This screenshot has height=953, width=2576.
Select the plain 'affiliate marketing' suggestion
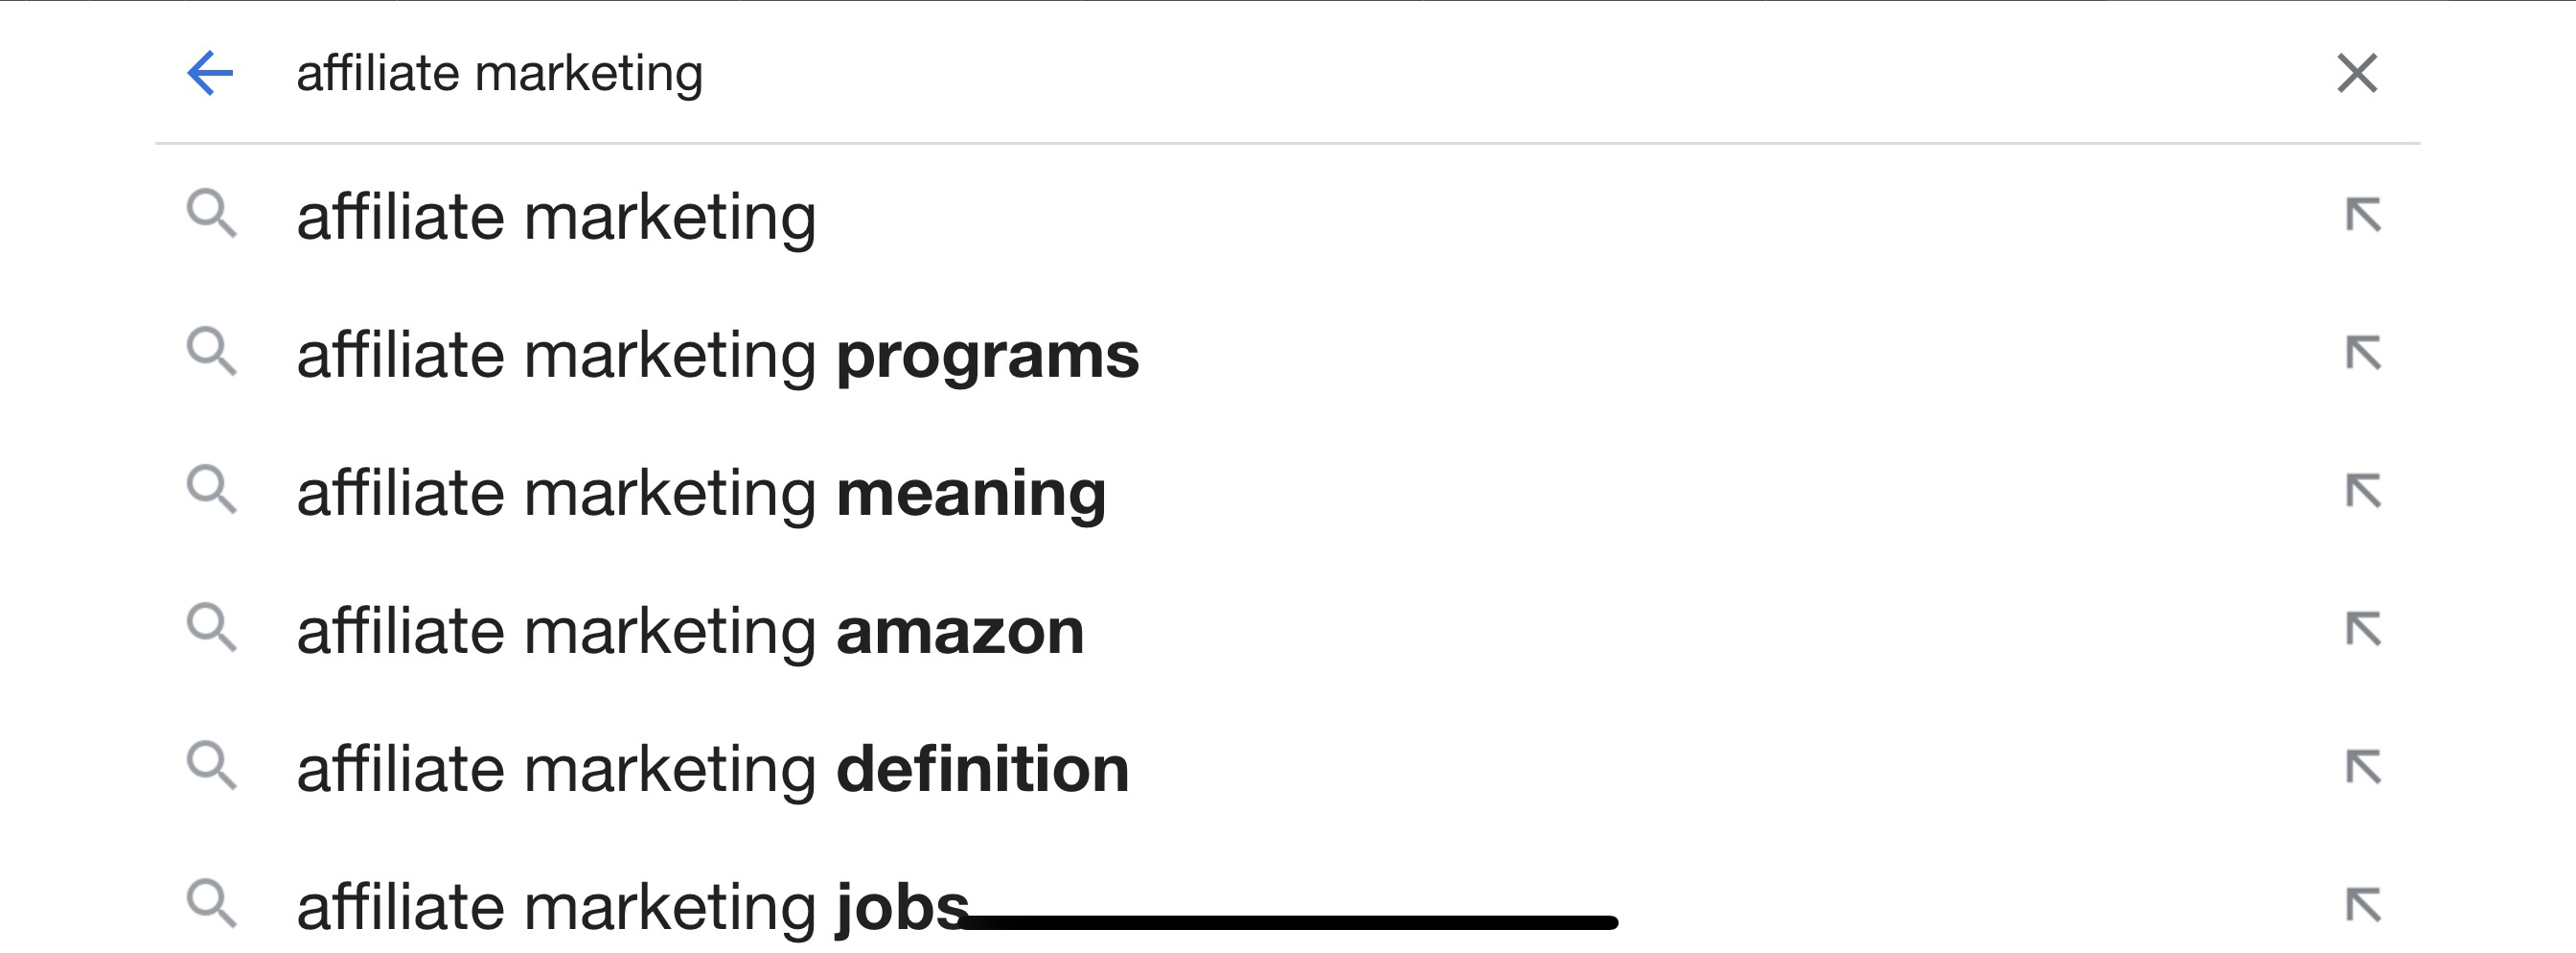[556, 217]
